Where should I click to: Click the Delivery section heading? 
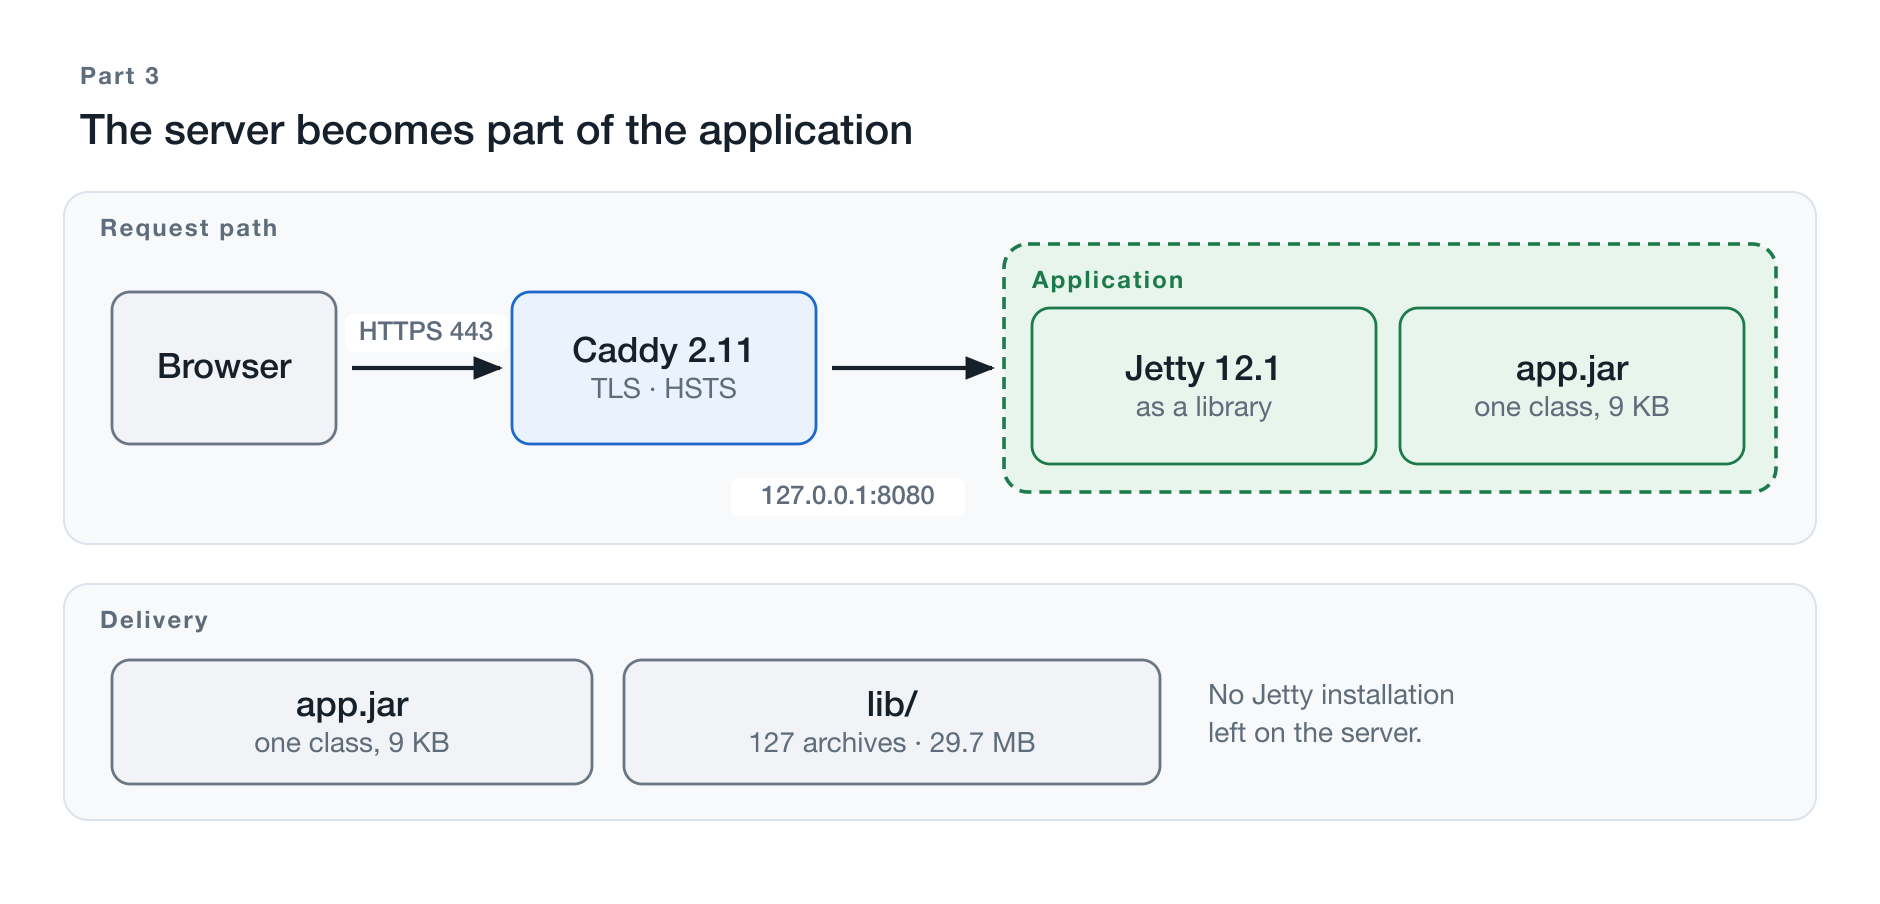point(154,620)
